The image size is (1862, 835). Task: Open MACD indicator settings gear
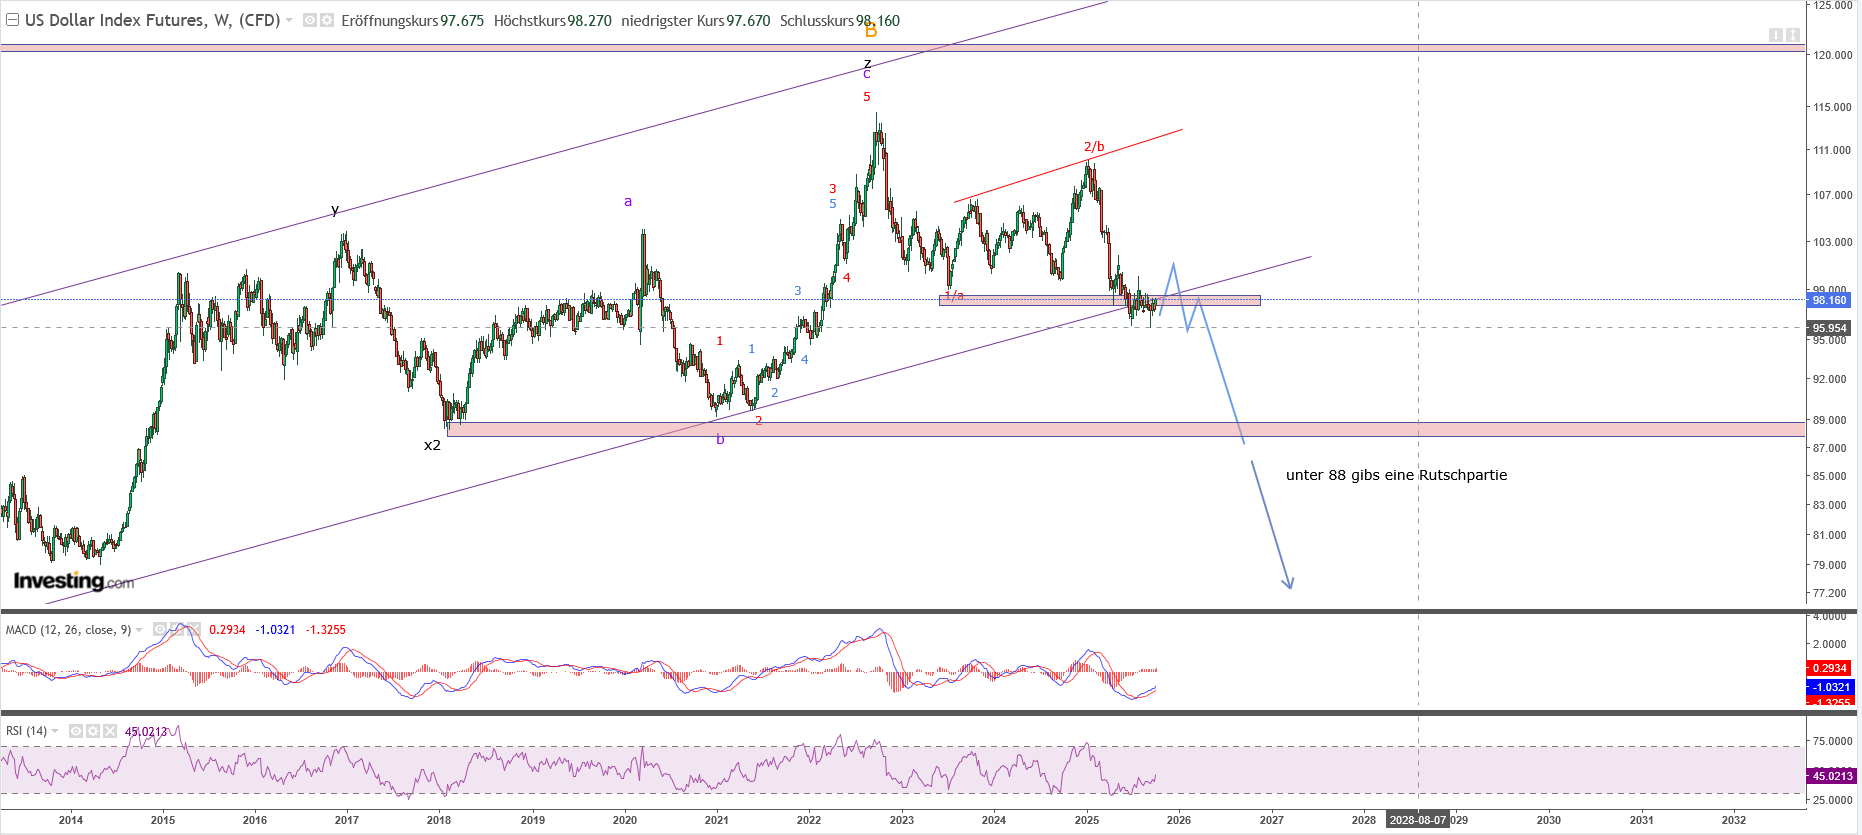(177, 630)
